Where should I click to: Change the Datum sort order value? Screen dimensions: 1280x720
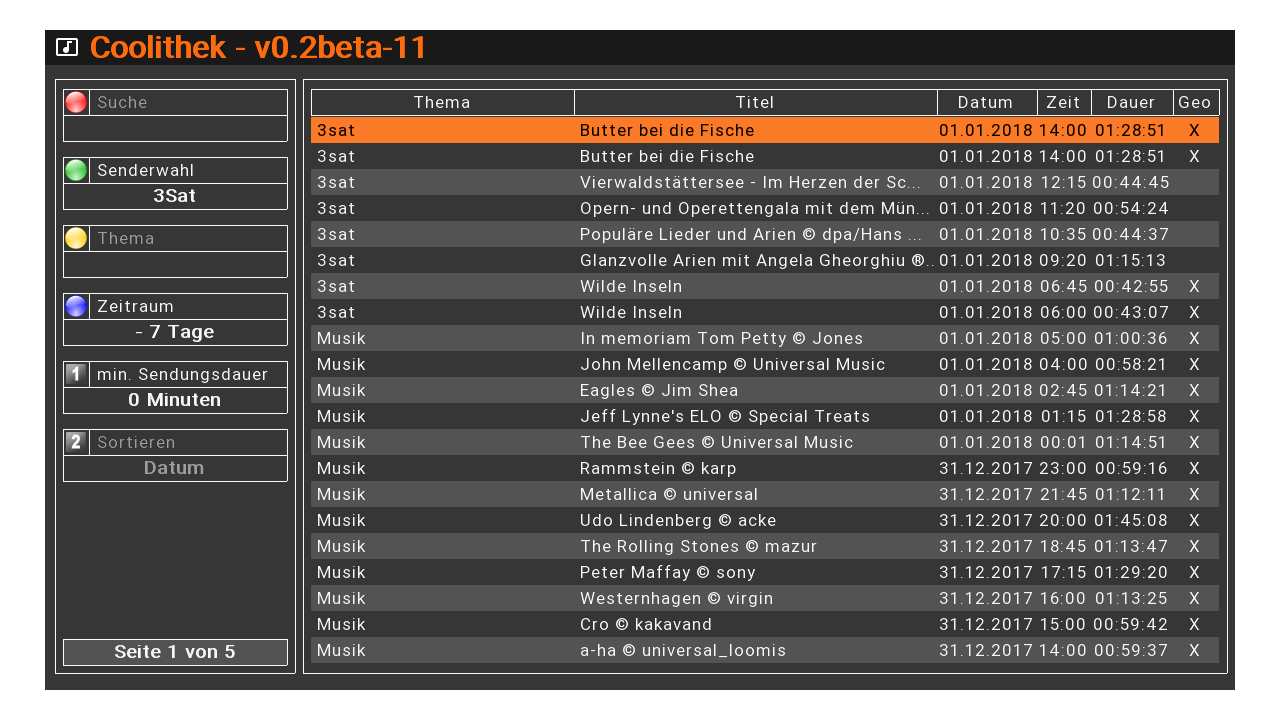pyautogui.click(x=175, y=468)
